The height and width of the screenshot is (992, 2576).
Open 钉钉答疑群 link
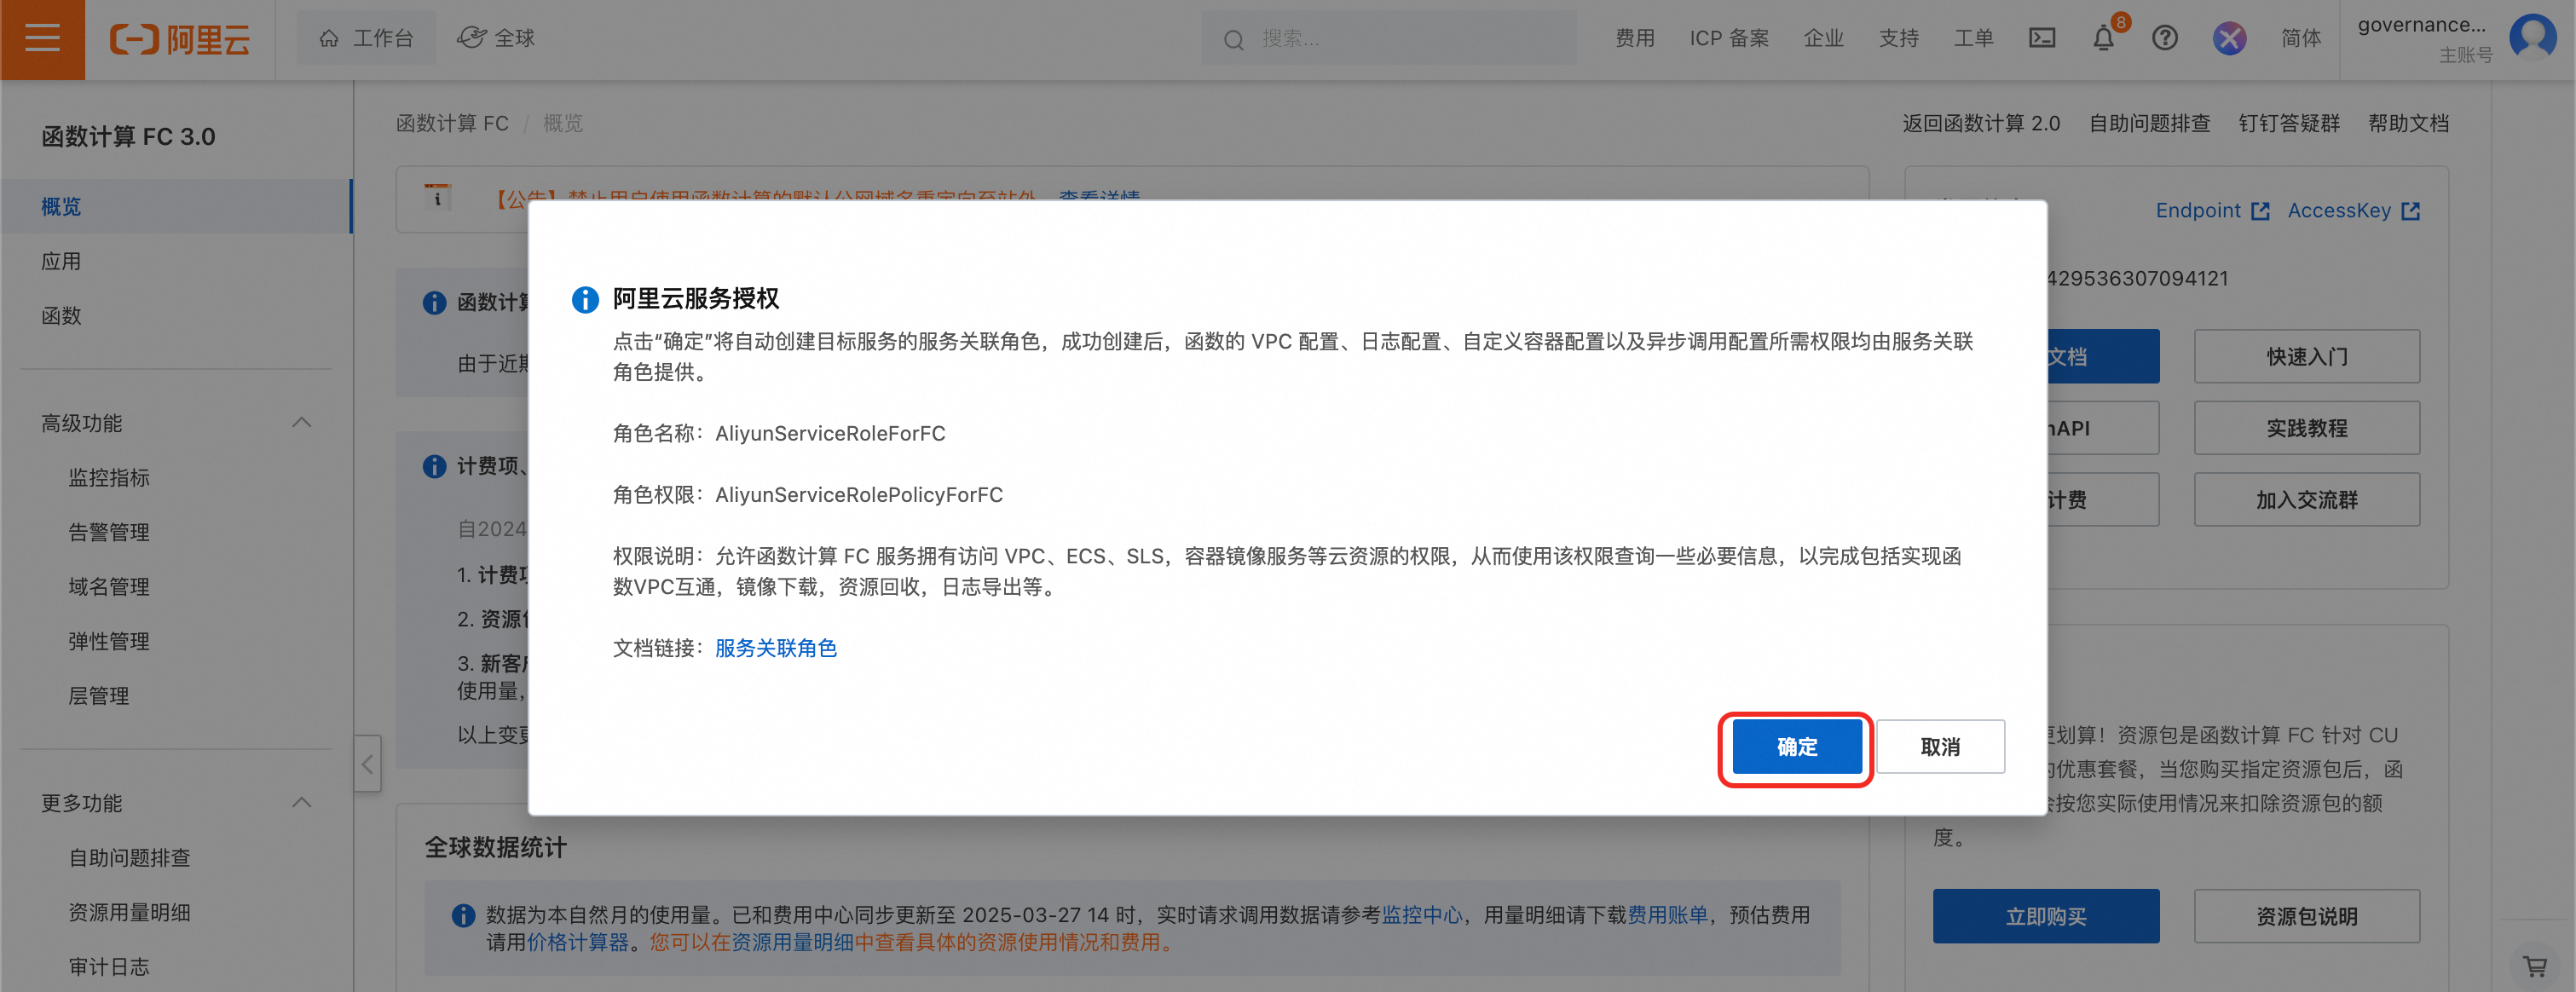pos(2289,123)
